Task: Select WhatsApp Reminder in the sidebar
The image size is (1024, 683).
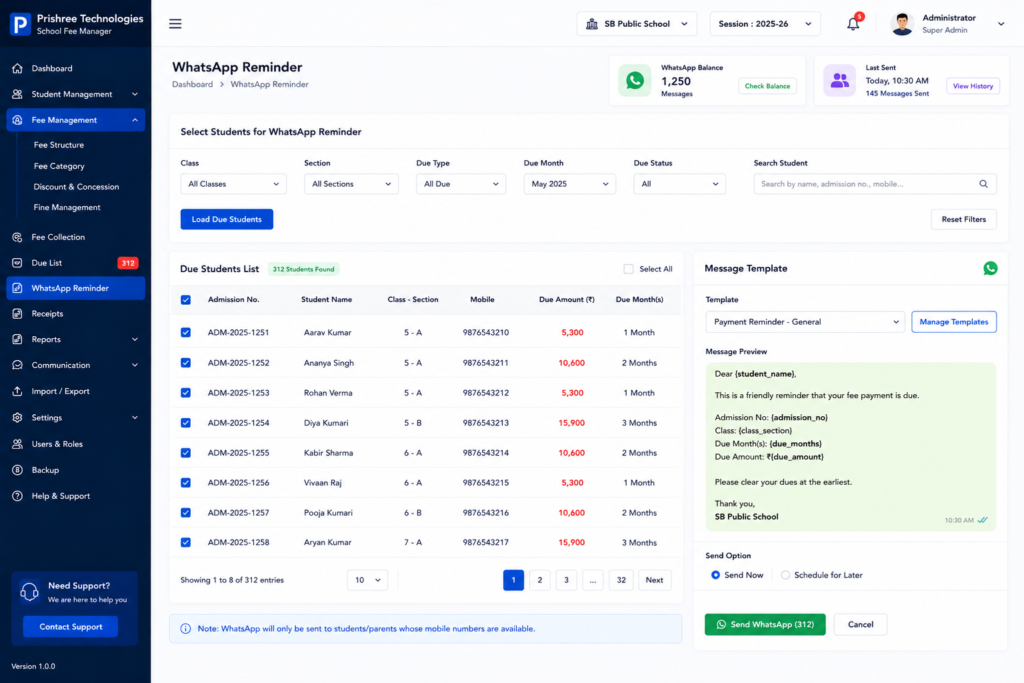Action: pos(76,288)
